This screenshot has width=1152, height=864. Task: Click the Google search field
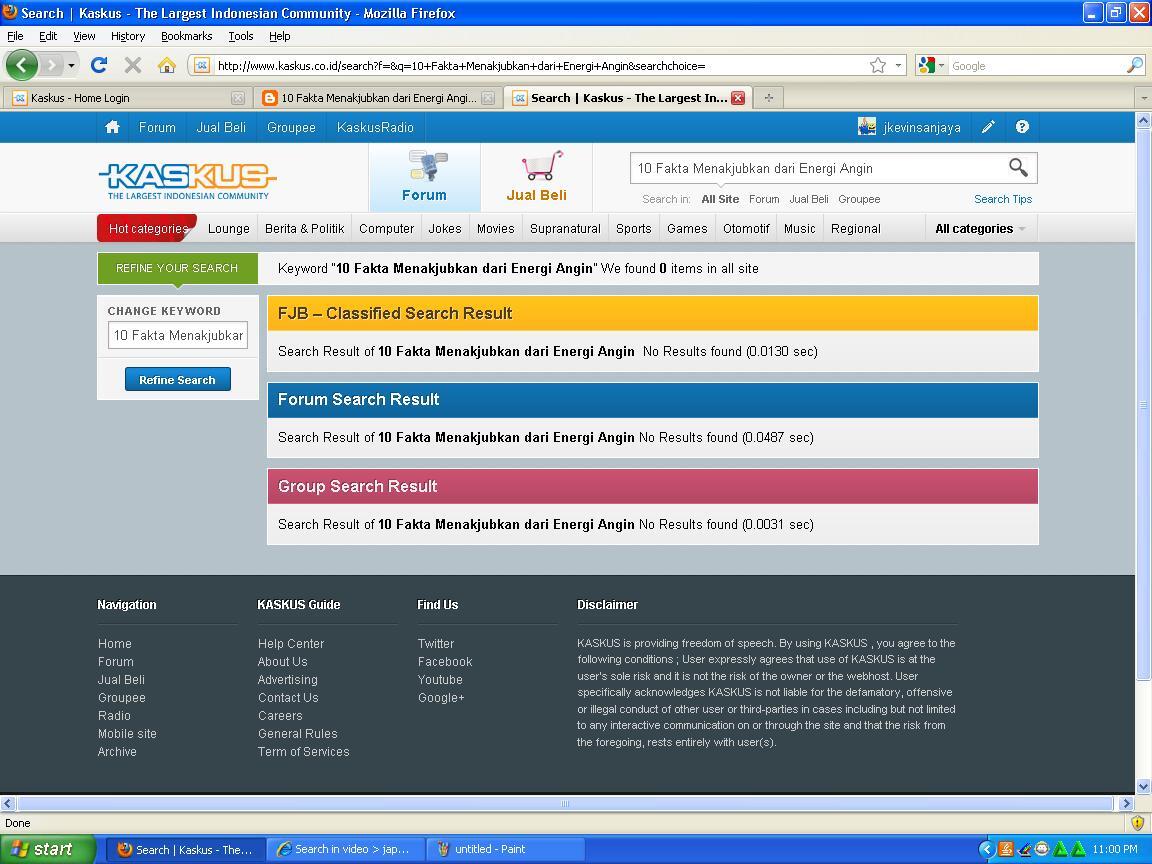1037,65
